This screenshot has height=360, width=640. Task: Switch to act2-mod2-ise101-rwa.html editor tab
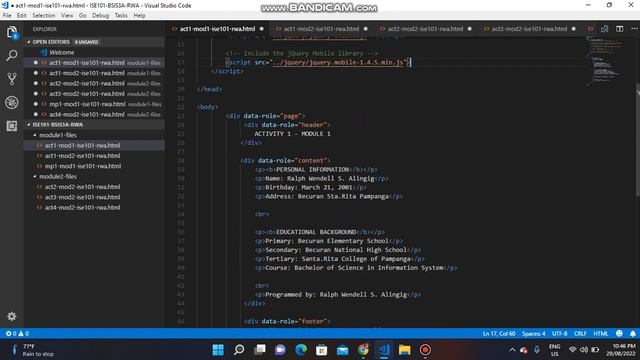click(x=425, y=29)
